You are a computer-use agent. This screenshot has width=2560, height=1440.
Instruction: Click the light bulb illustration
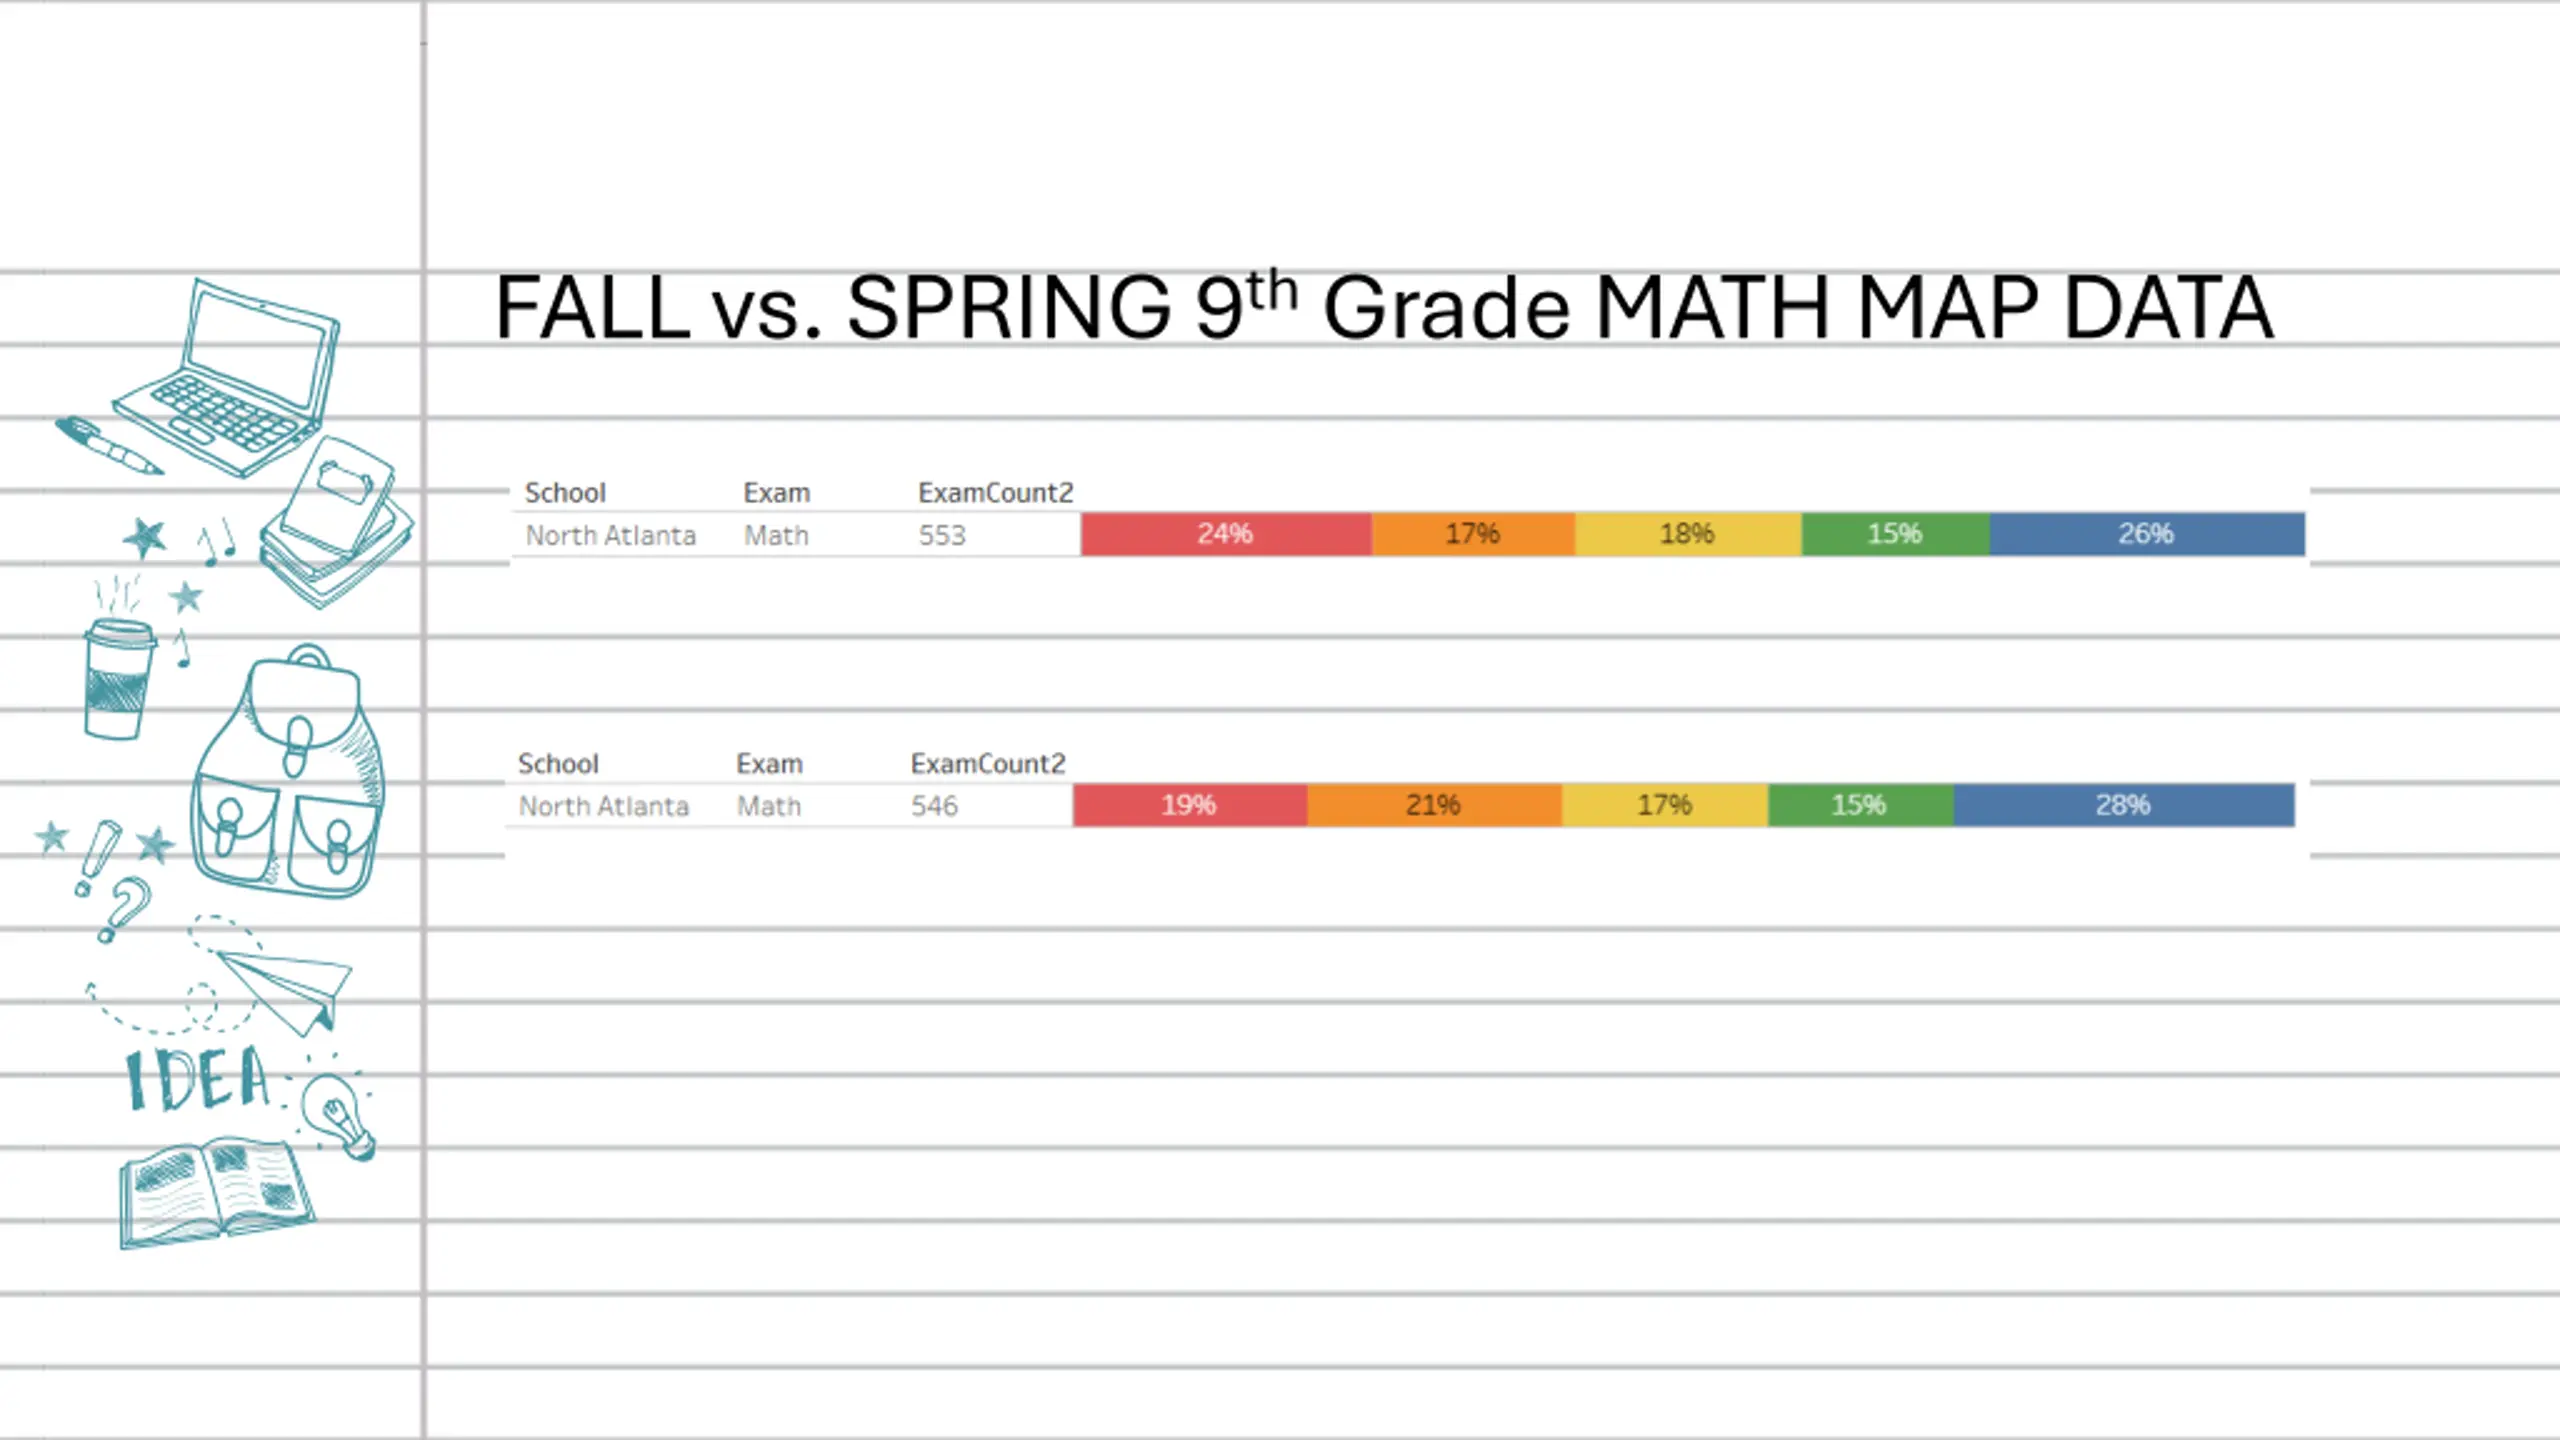340,1114
